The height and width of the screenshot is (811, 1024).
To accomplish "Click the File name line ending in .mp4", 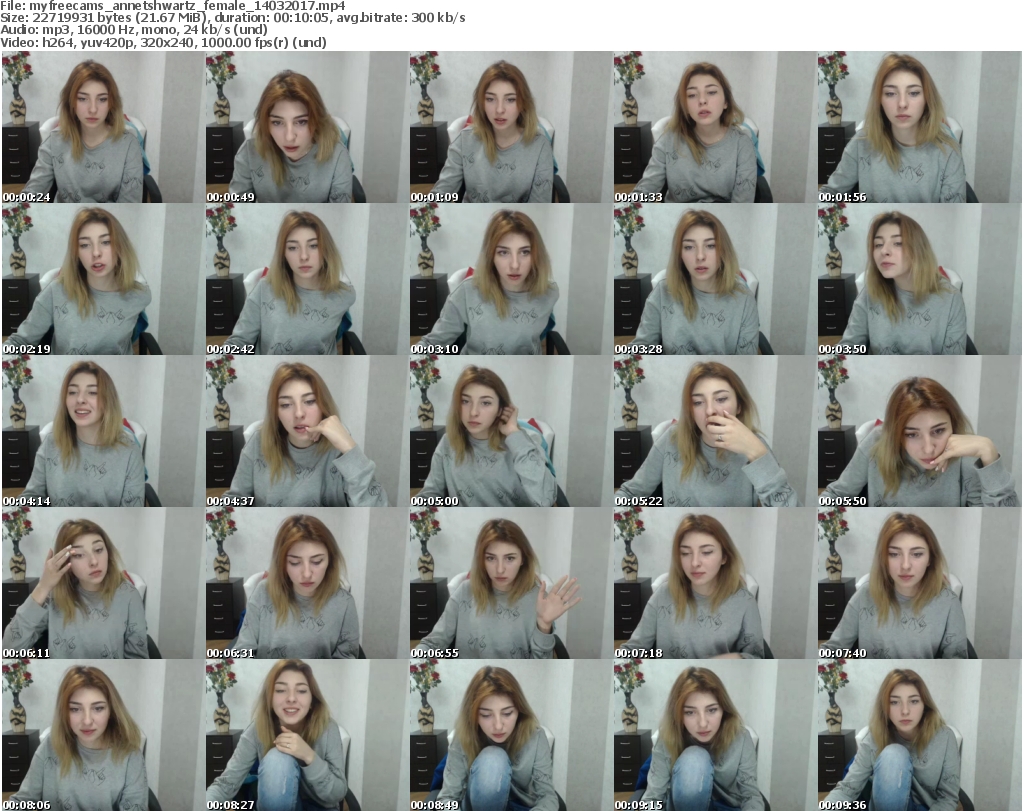I will pyautogui.click(x=173, y=6).
